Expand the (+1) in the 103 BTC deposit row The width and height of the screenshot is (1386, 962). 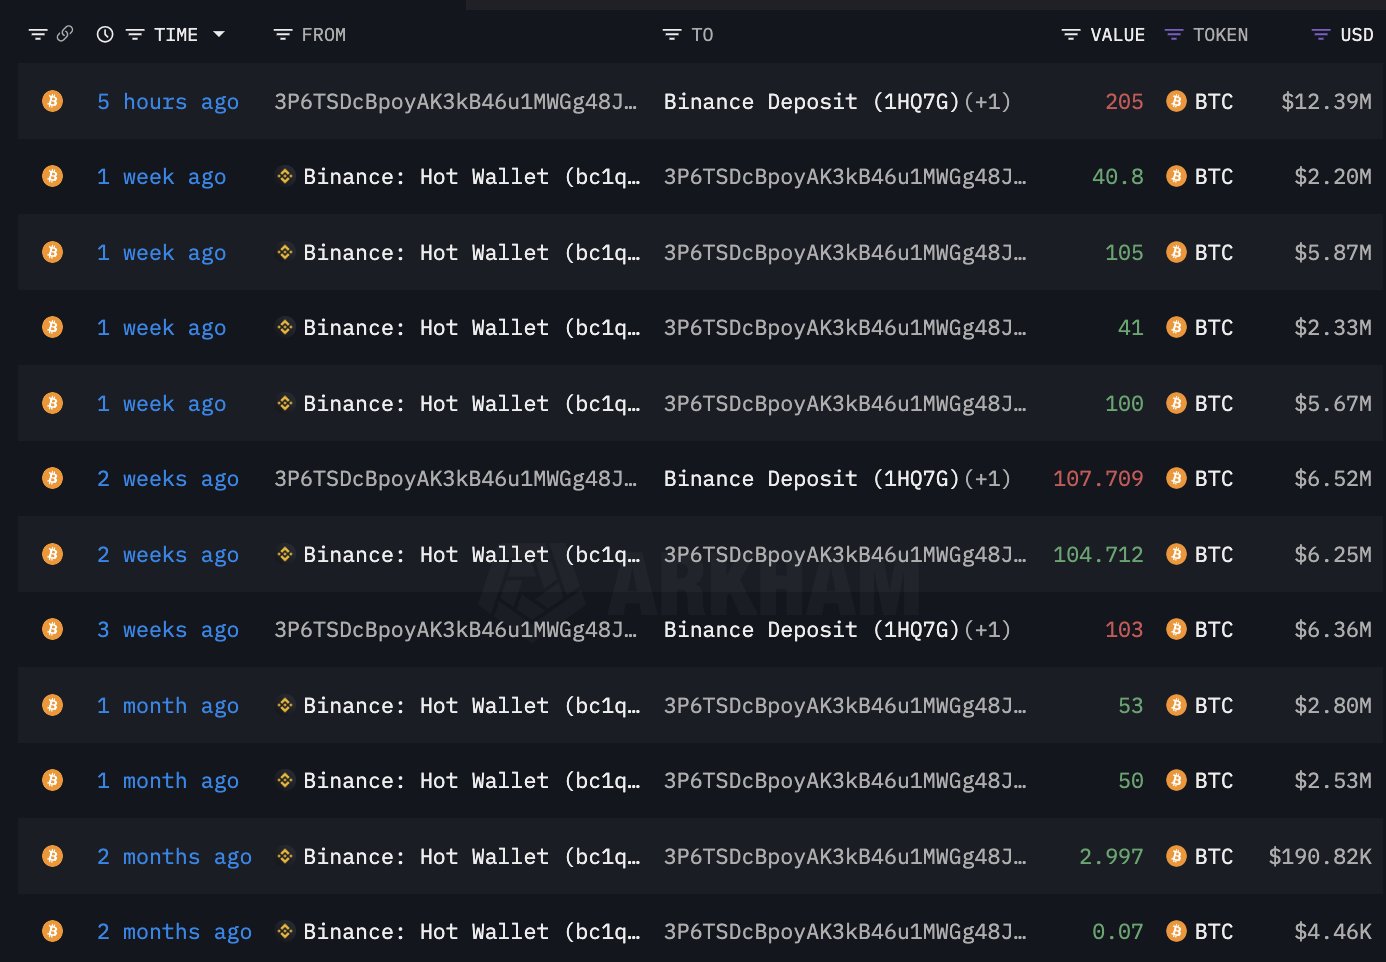tap(989, 629)
